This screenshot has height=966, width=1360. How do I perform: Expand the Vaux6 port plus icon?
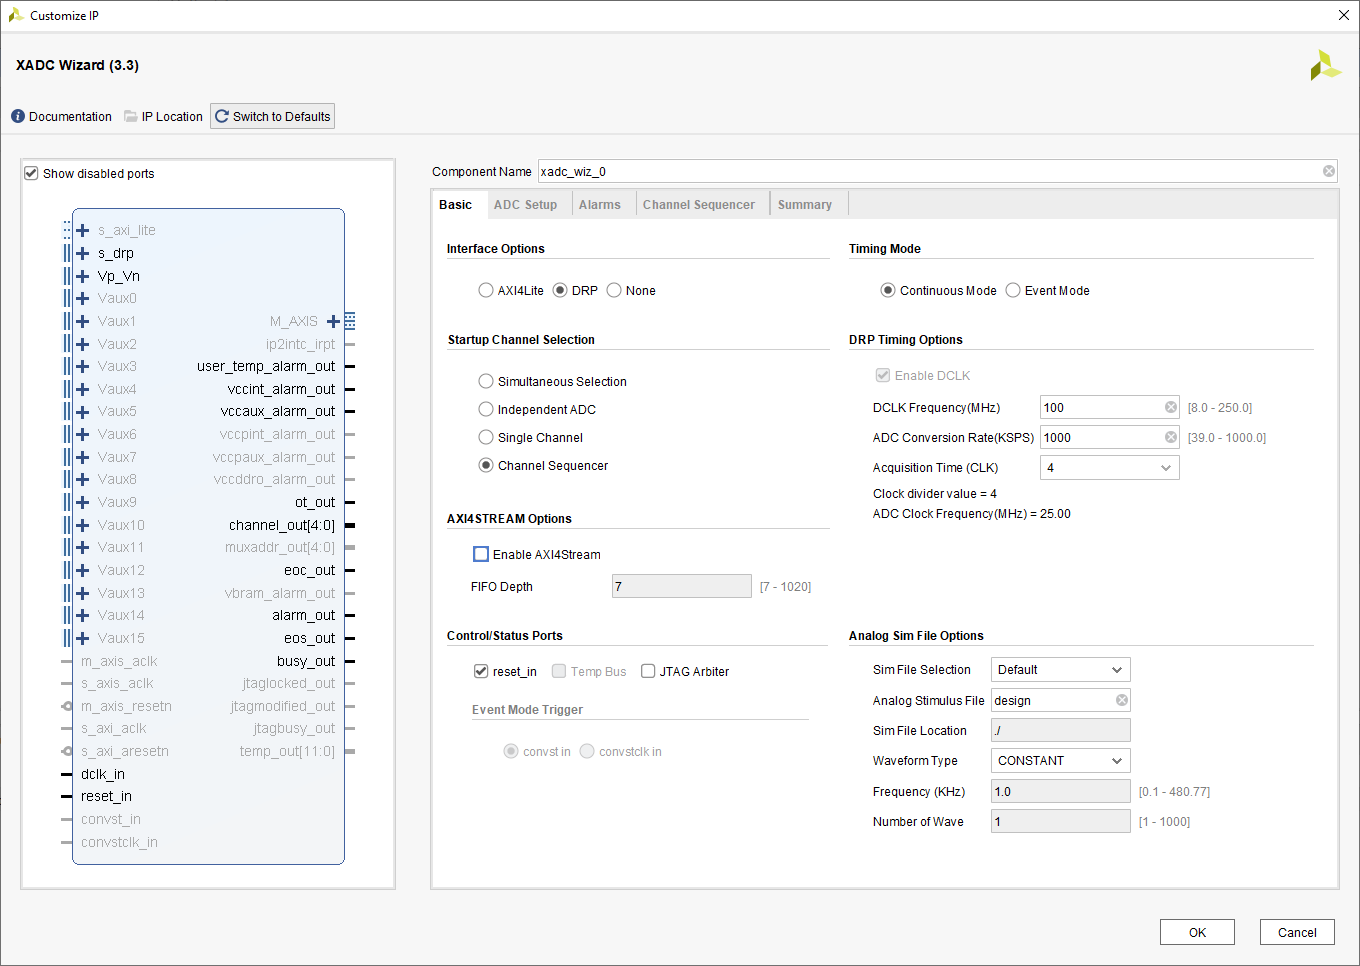click(83, 434)
